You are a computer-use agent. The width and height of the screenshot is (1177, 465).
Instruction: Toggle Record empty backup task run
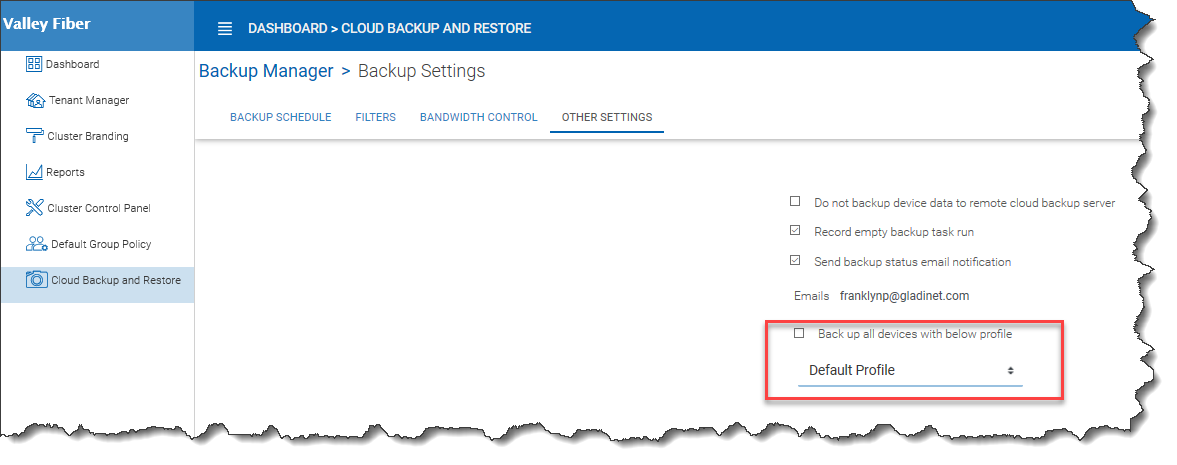[x=795, y=231]
